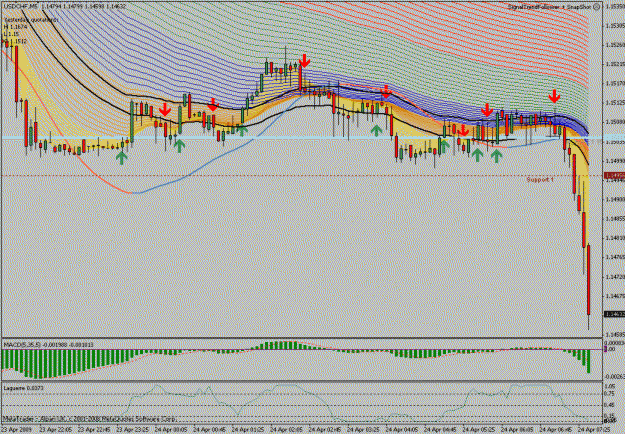Screen dimensions: 625x434
Task: Click the 24 Apr 03:25 time label
Action: (x=362, y=430)
